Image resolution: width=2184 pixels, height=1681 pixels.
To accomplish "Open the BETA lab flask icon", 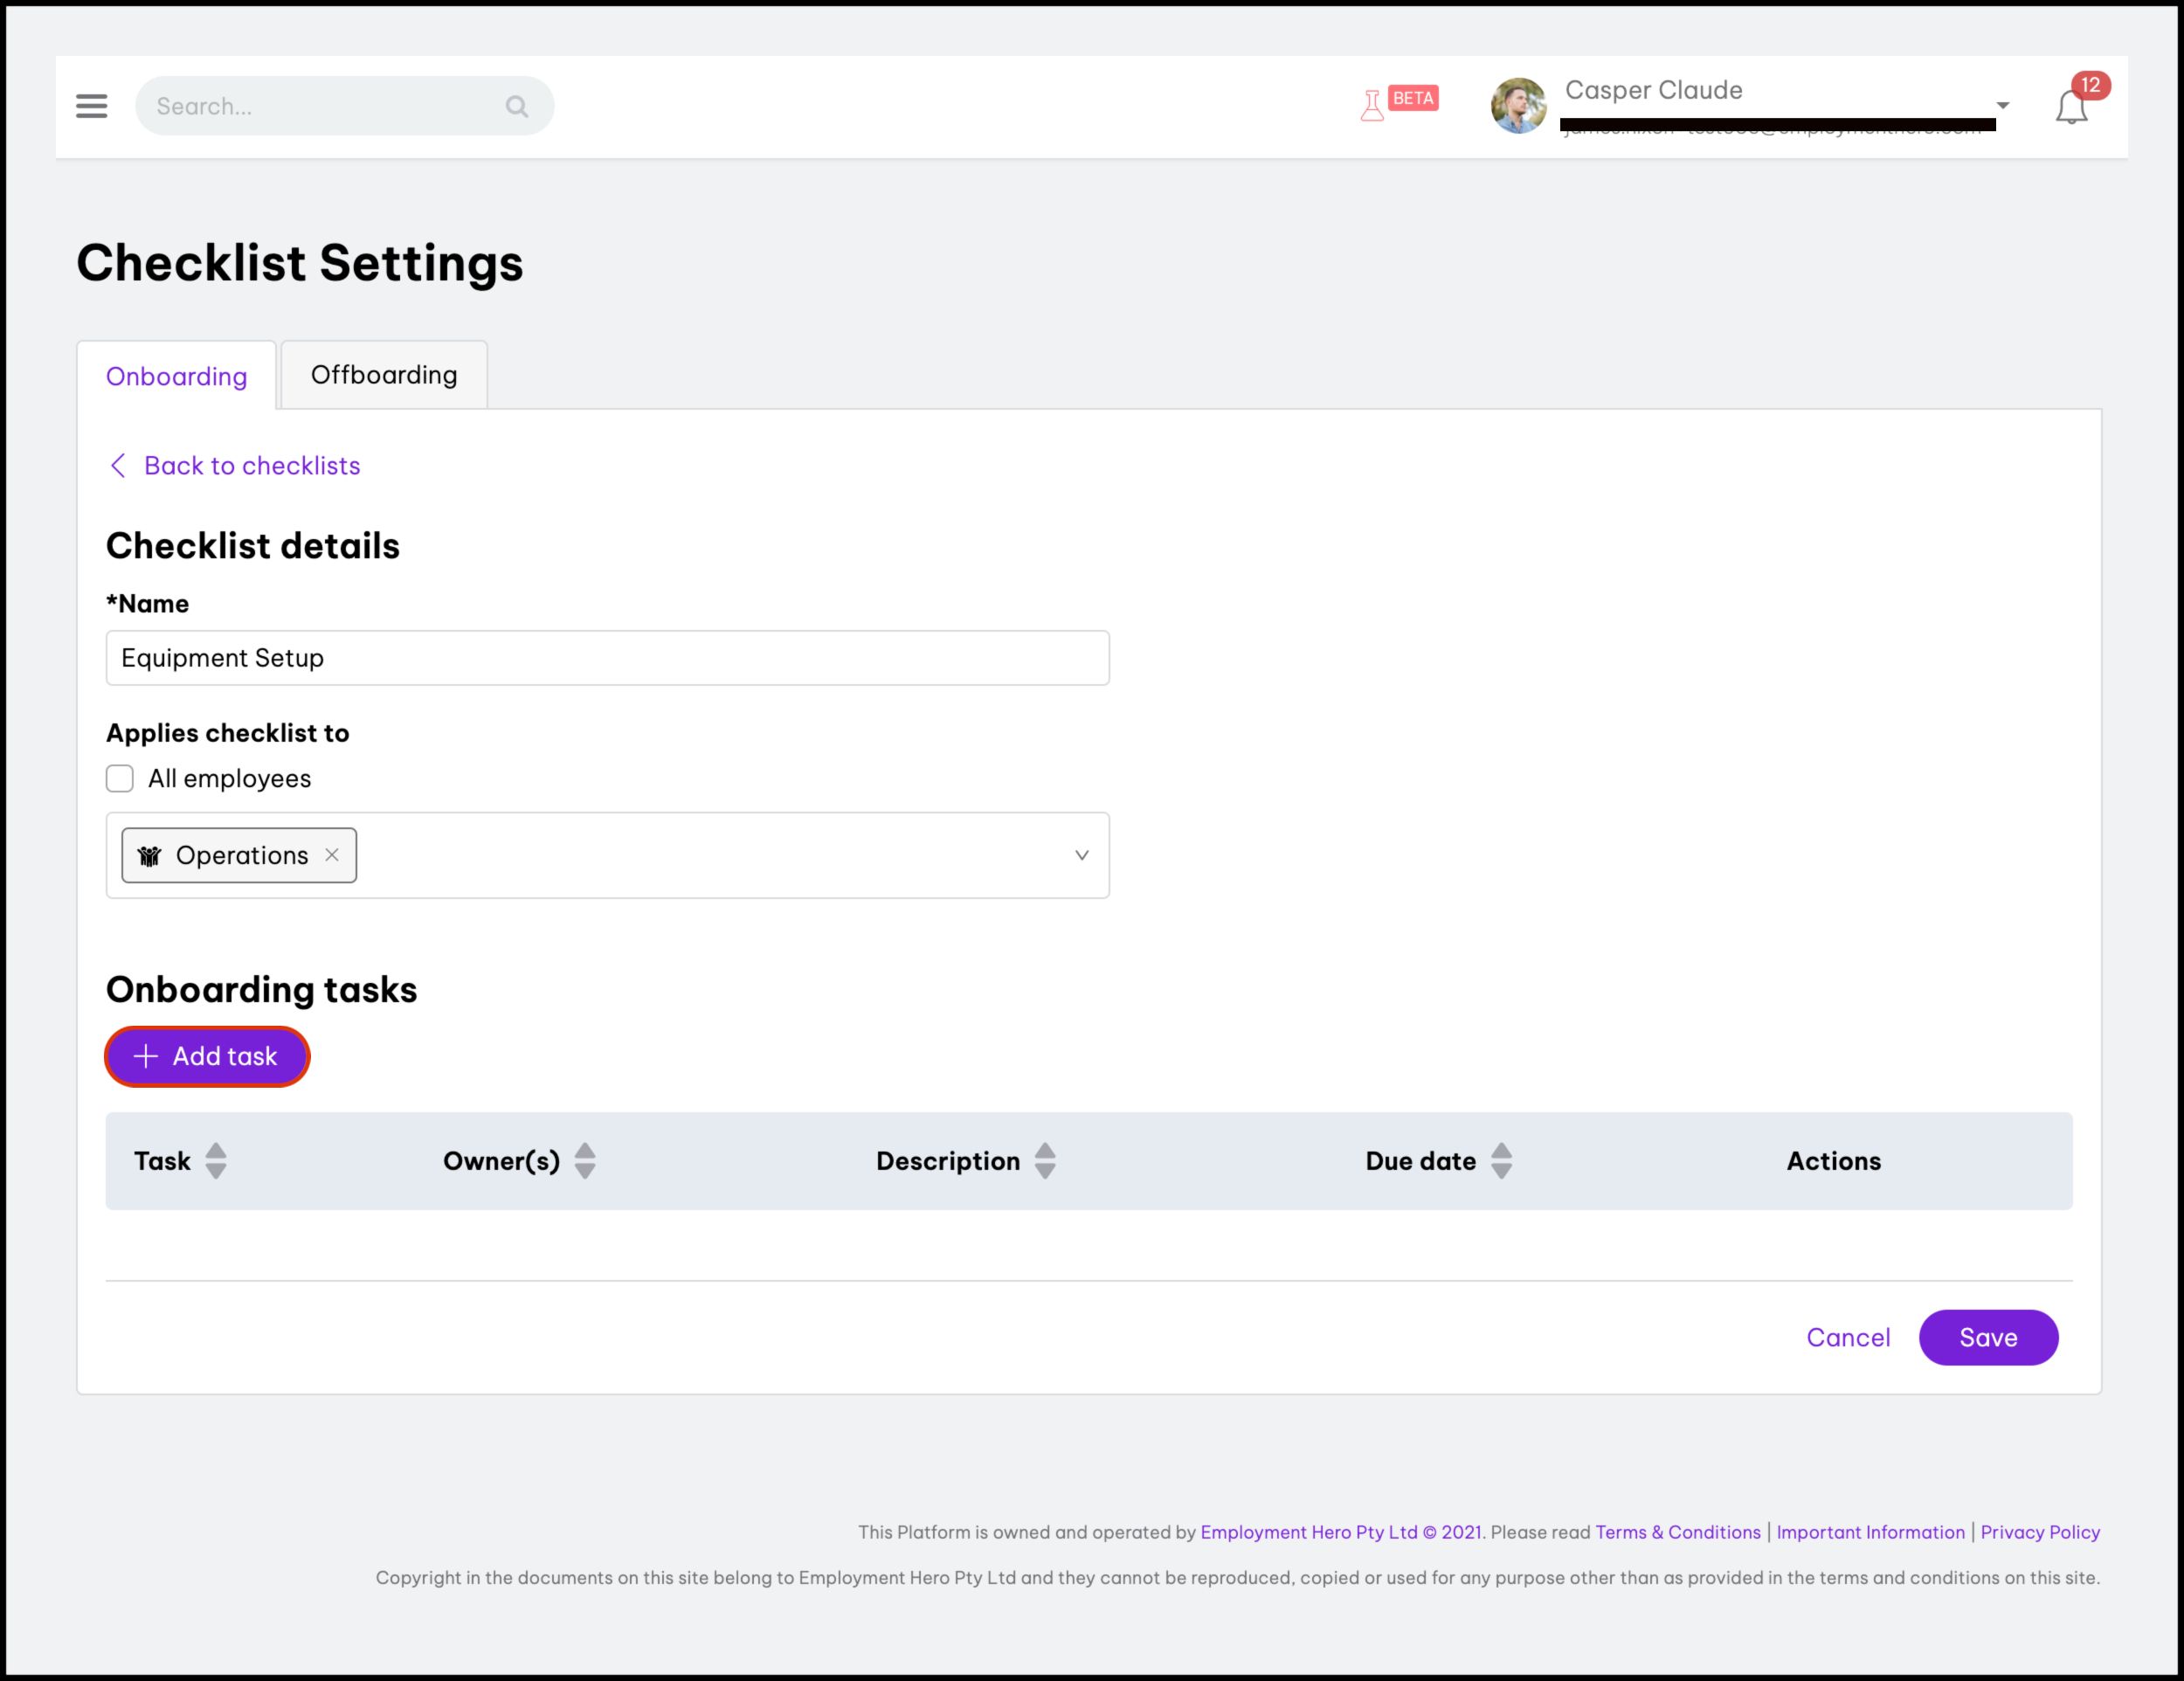I will pos(1372,105).
